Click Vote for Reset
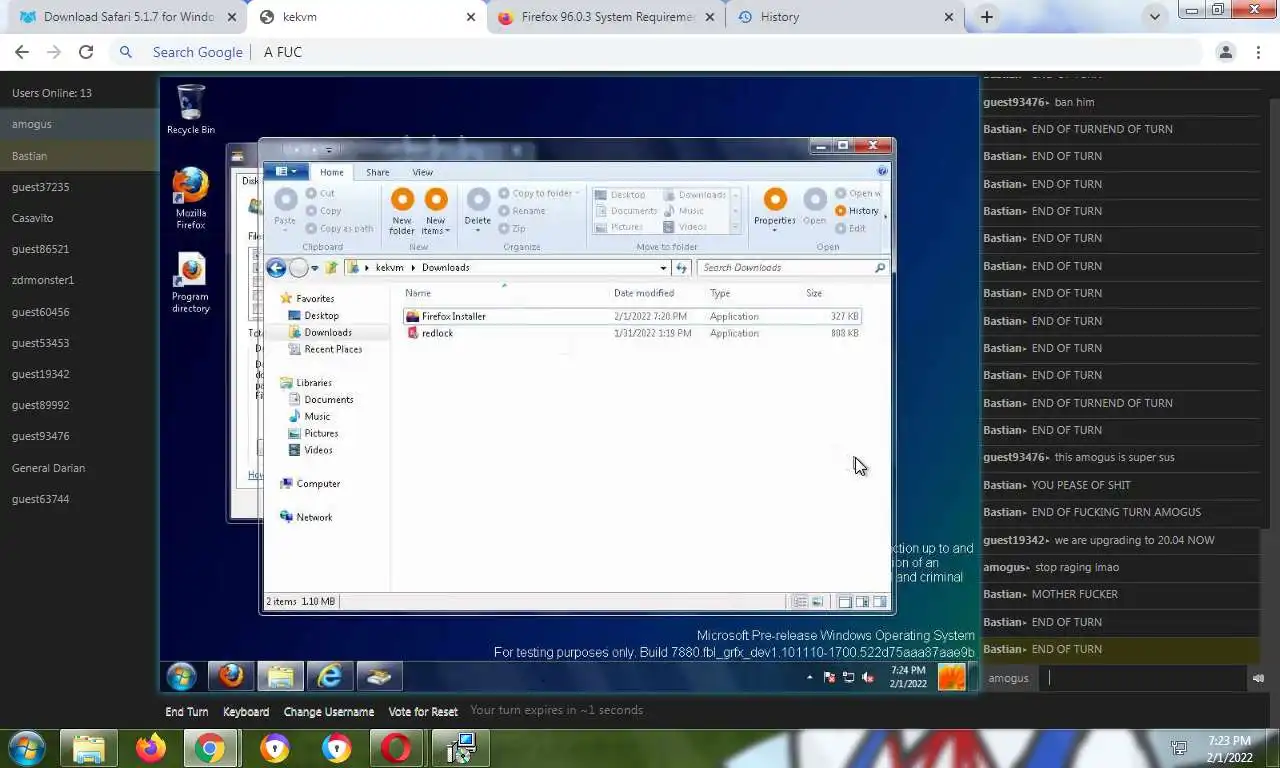The height and width of the screenshot is (768, 1280). (423, 712)
